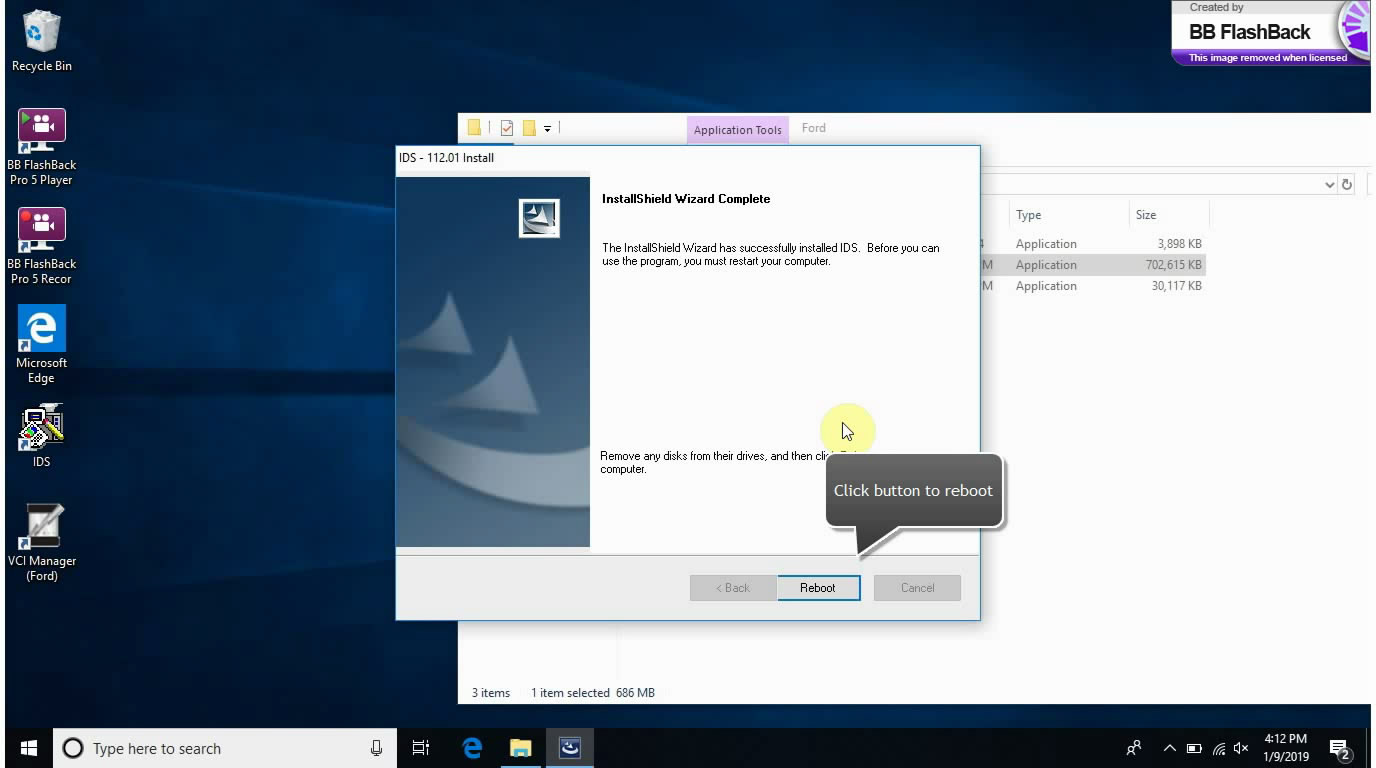Click the network icon in tray
Image resolution: width=1376 pixels, height=768 pixels.
(1218, 748)
